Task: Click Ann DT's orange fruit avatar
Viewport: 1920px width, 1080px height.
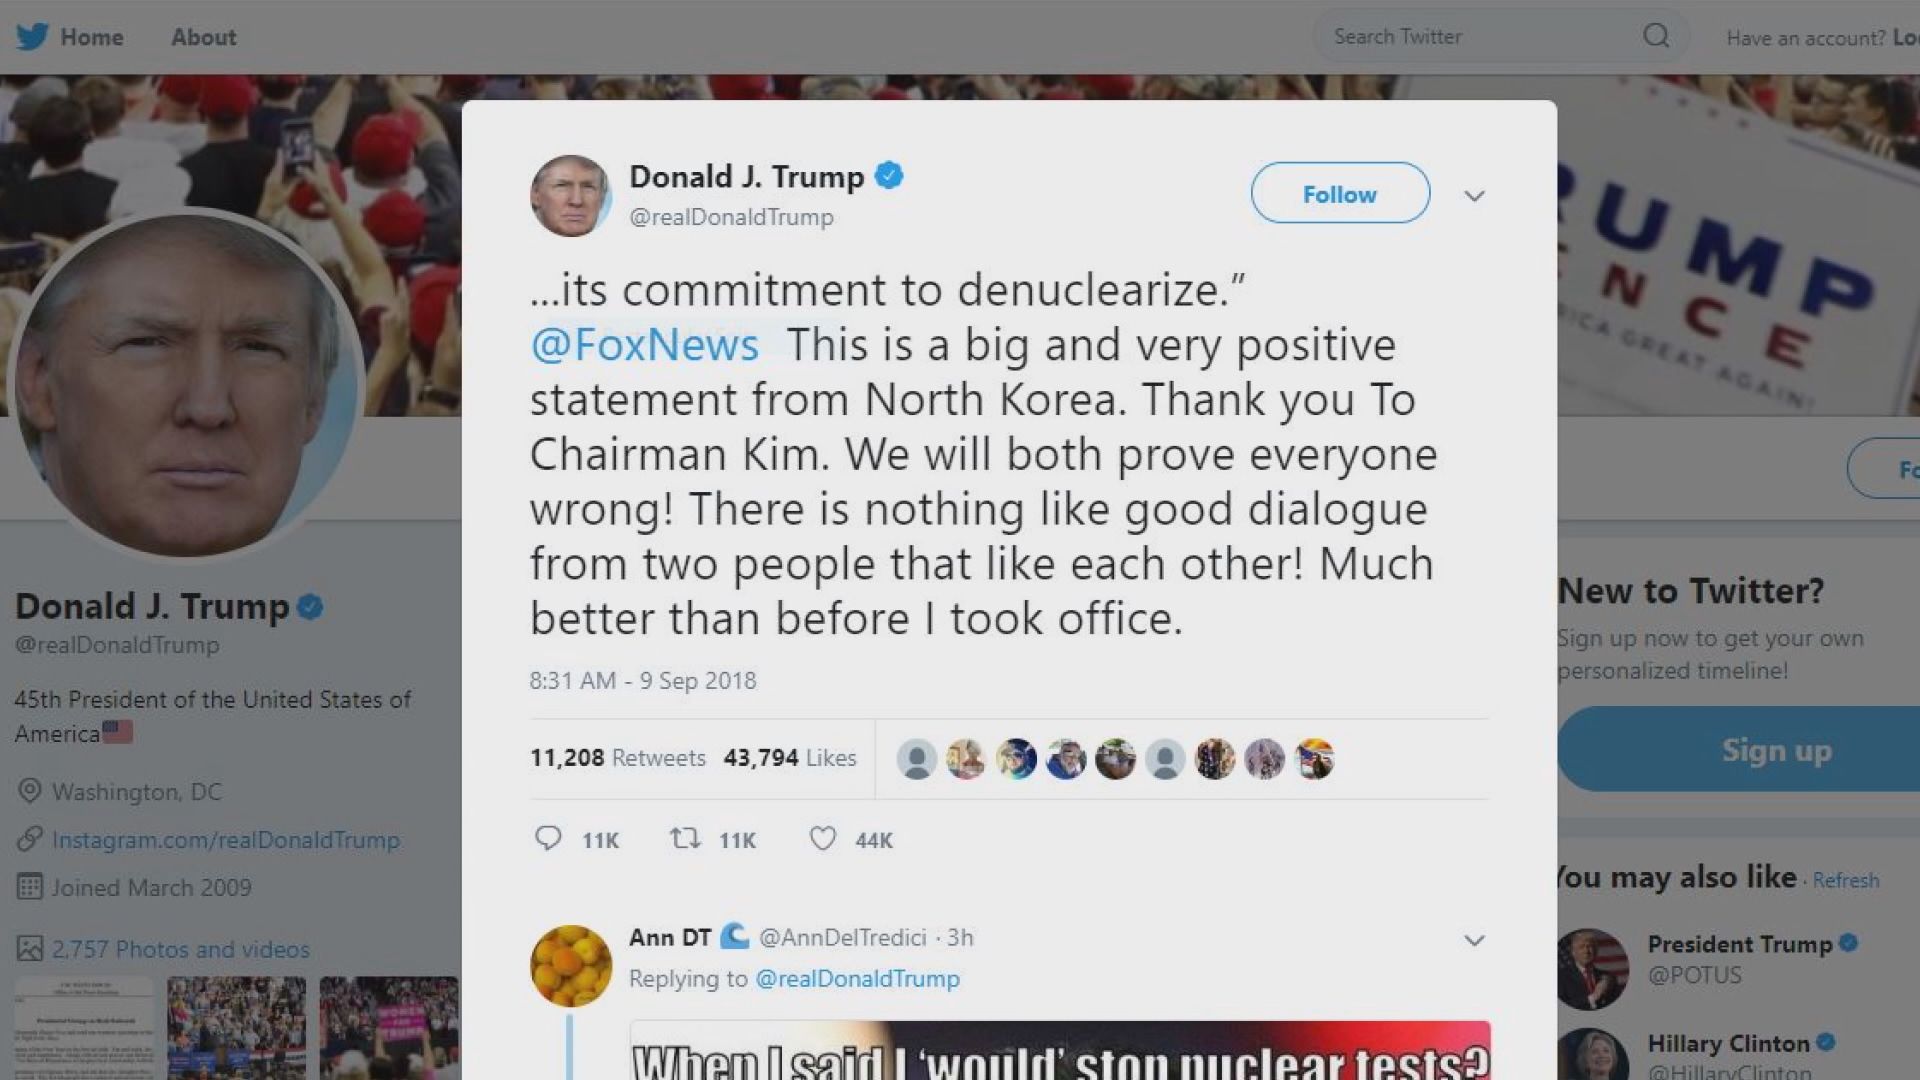Action: tap(570, 965)
